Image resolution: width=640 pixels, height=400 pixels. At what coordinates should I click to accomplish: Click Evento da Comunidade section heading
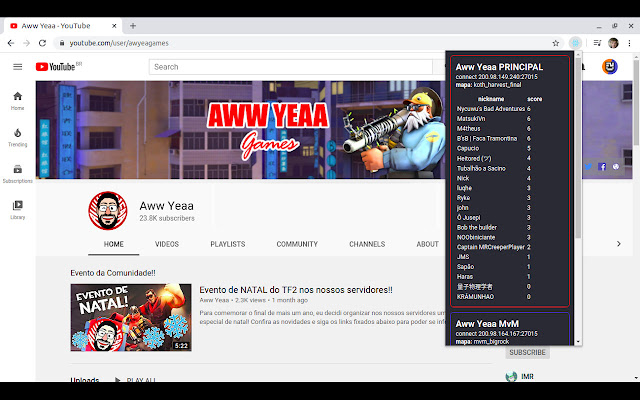113,273
